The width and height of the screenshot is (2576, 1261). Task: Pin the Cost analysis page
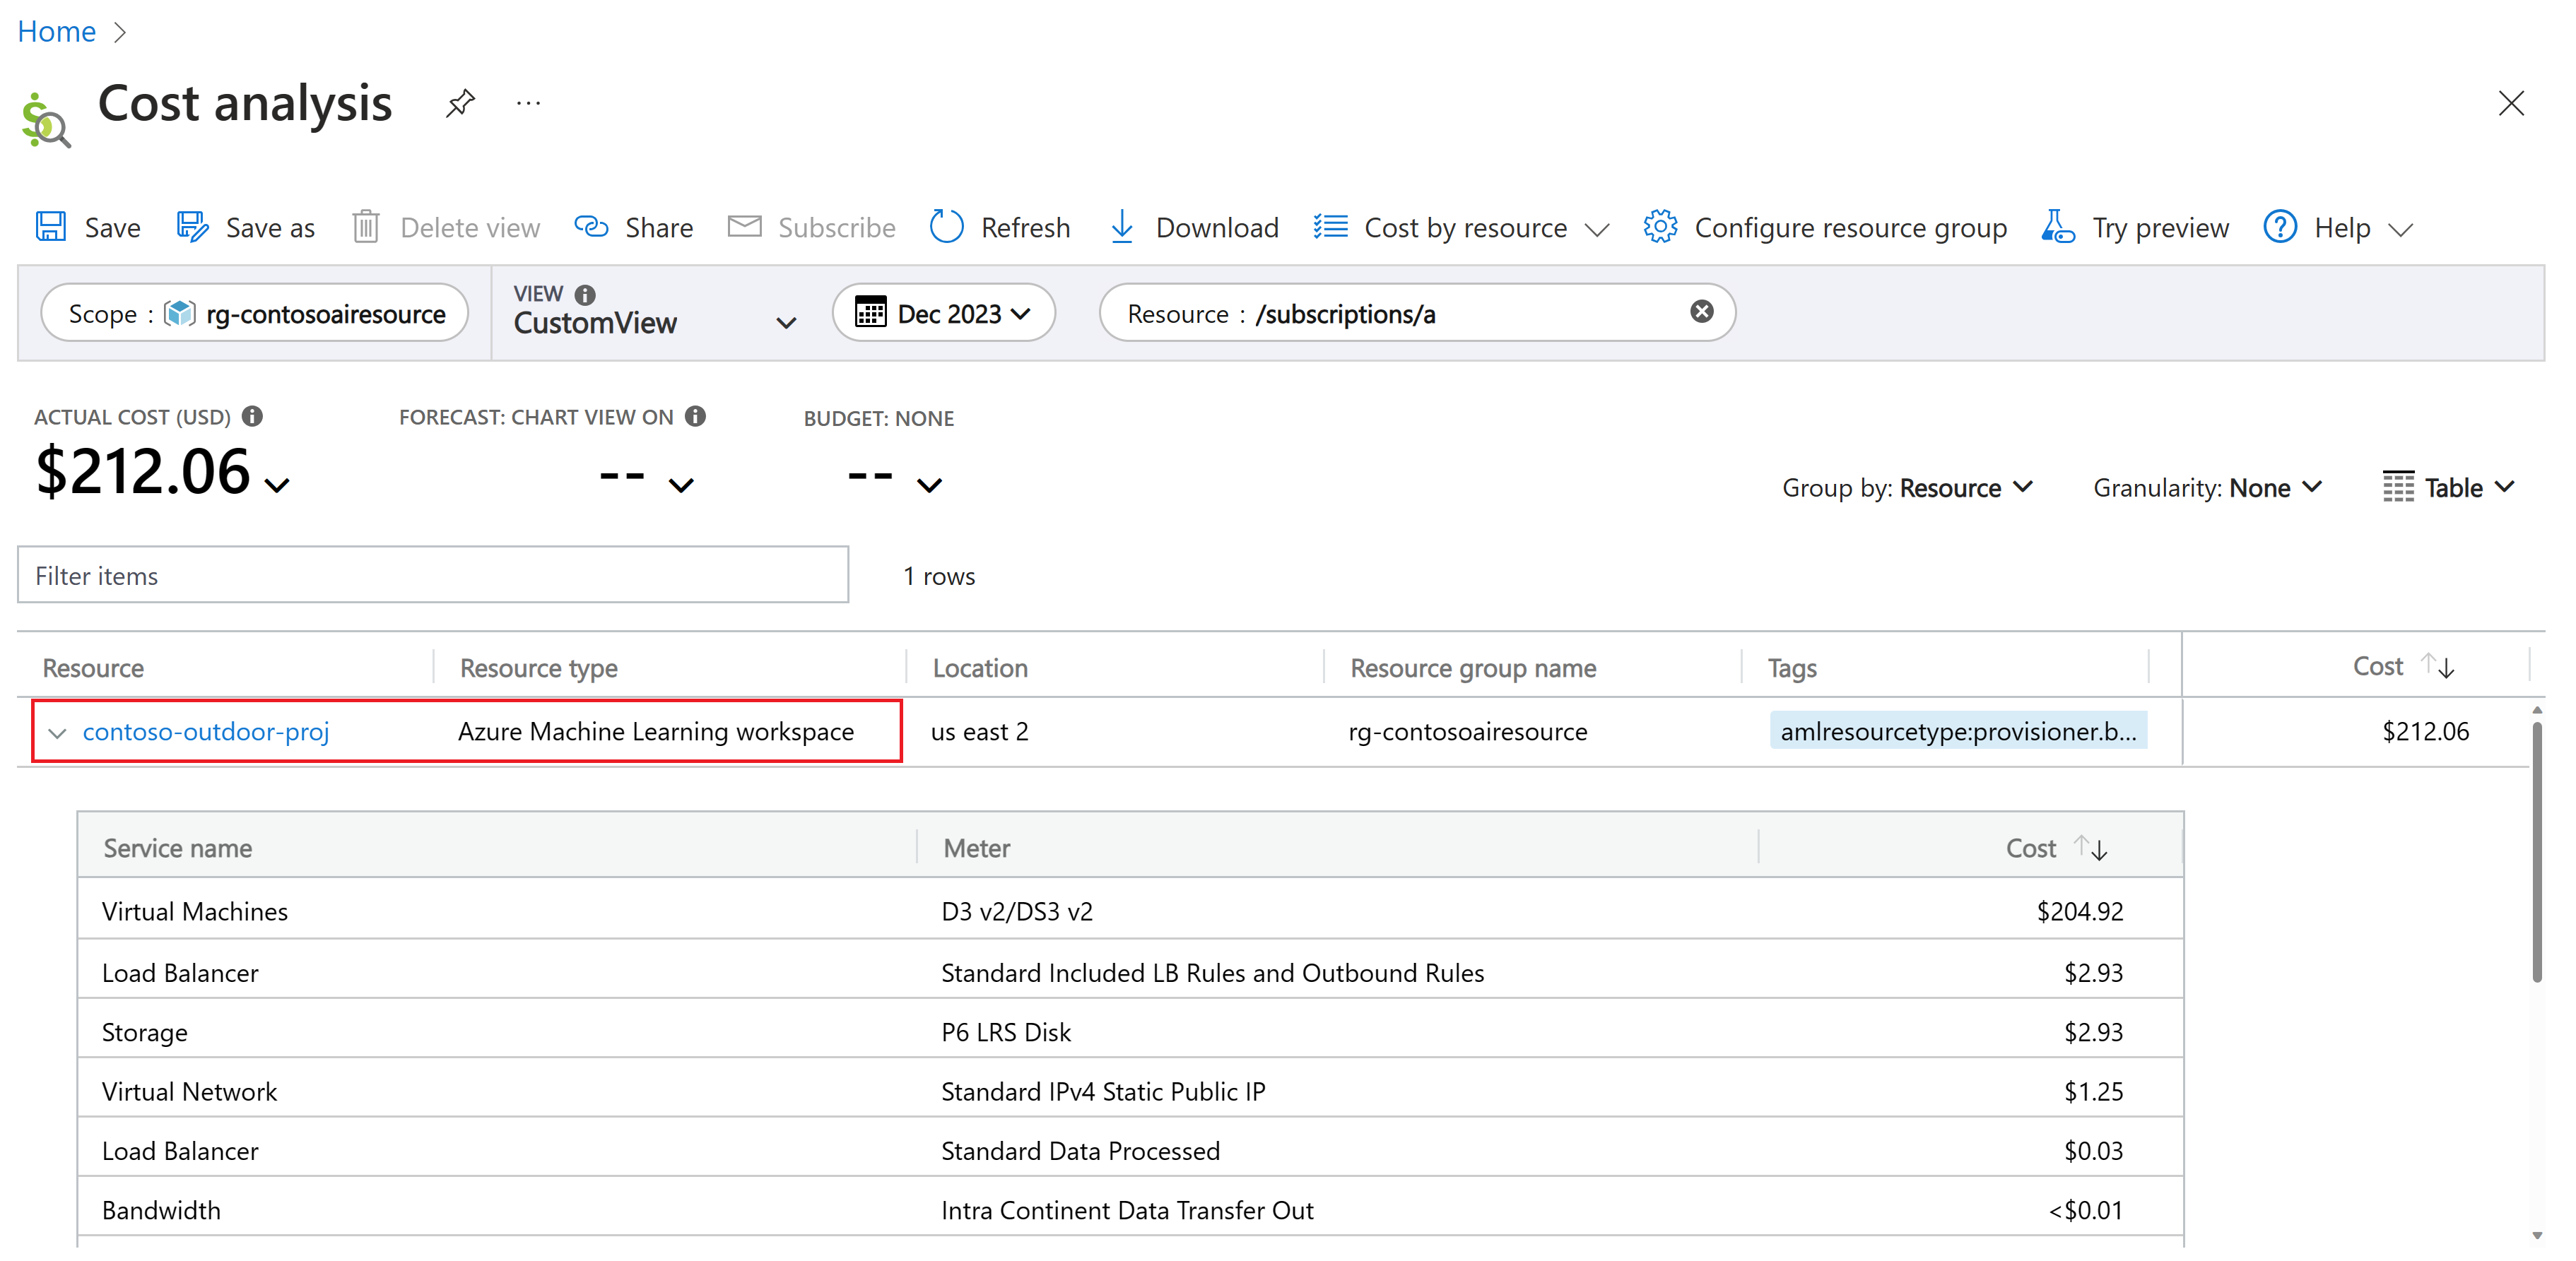tap(460, 103)
